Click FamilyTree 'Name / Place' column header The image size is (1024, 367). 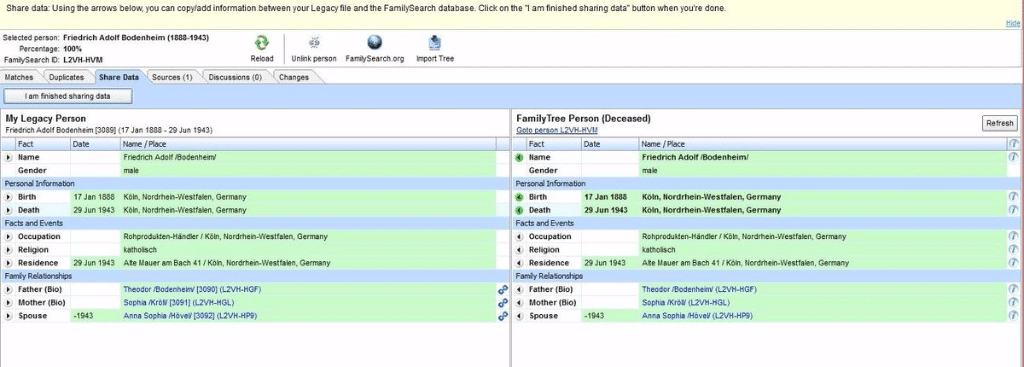[824, 144]
